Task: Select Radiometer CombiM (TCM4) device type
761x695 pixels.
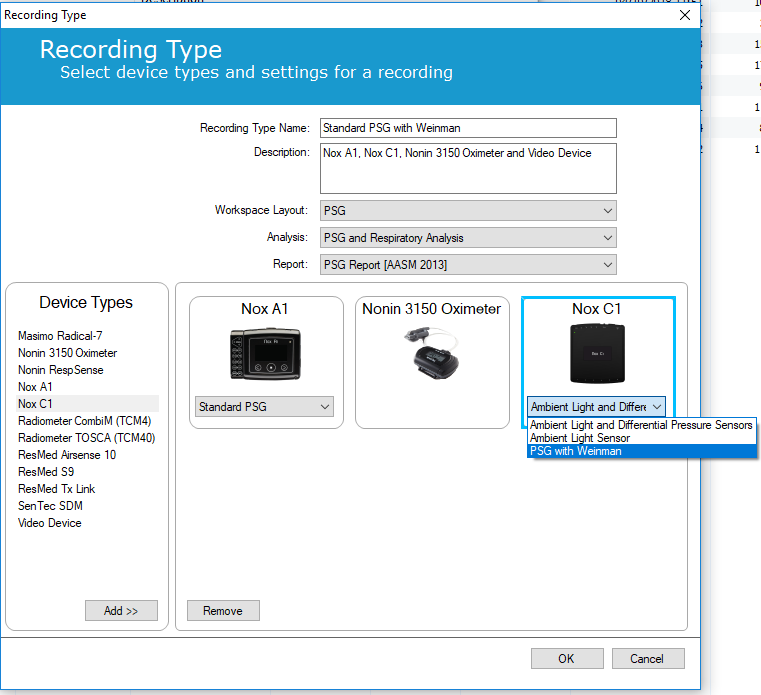Action: (x=84, y=421)
